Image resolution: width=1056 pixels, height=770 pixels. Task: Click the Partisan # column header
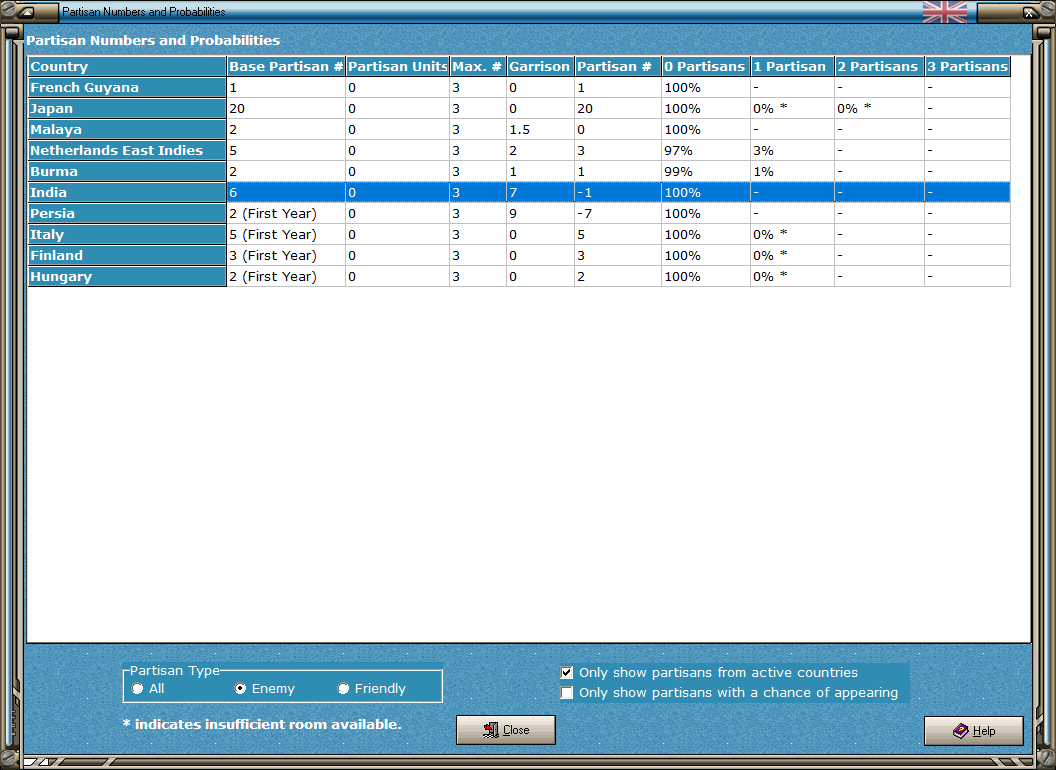618,66
